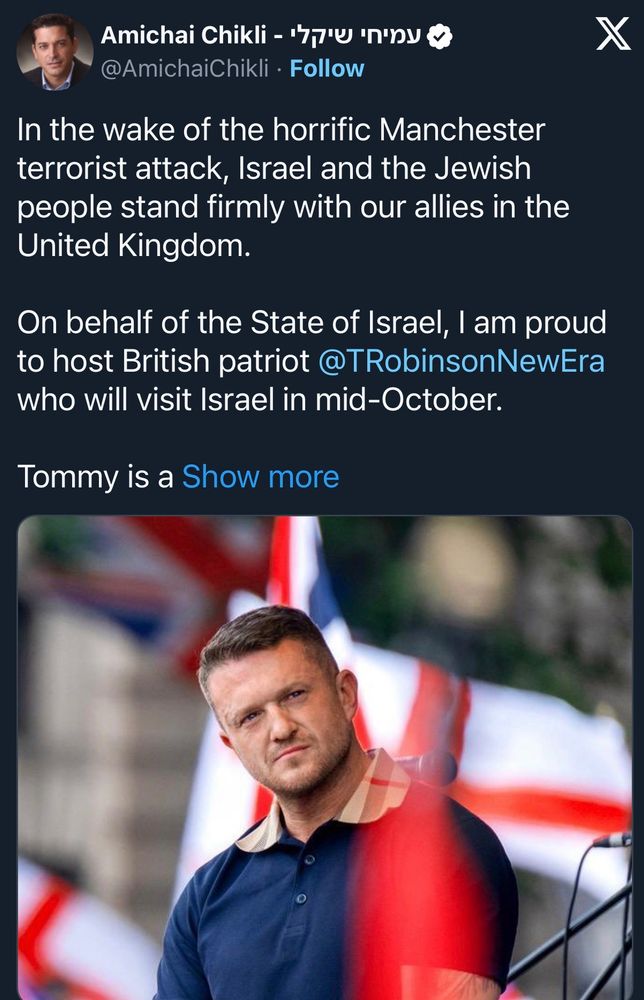Click the verified badge next to the name
Screen dimensions: 644x1000
(x=440, y=37)
